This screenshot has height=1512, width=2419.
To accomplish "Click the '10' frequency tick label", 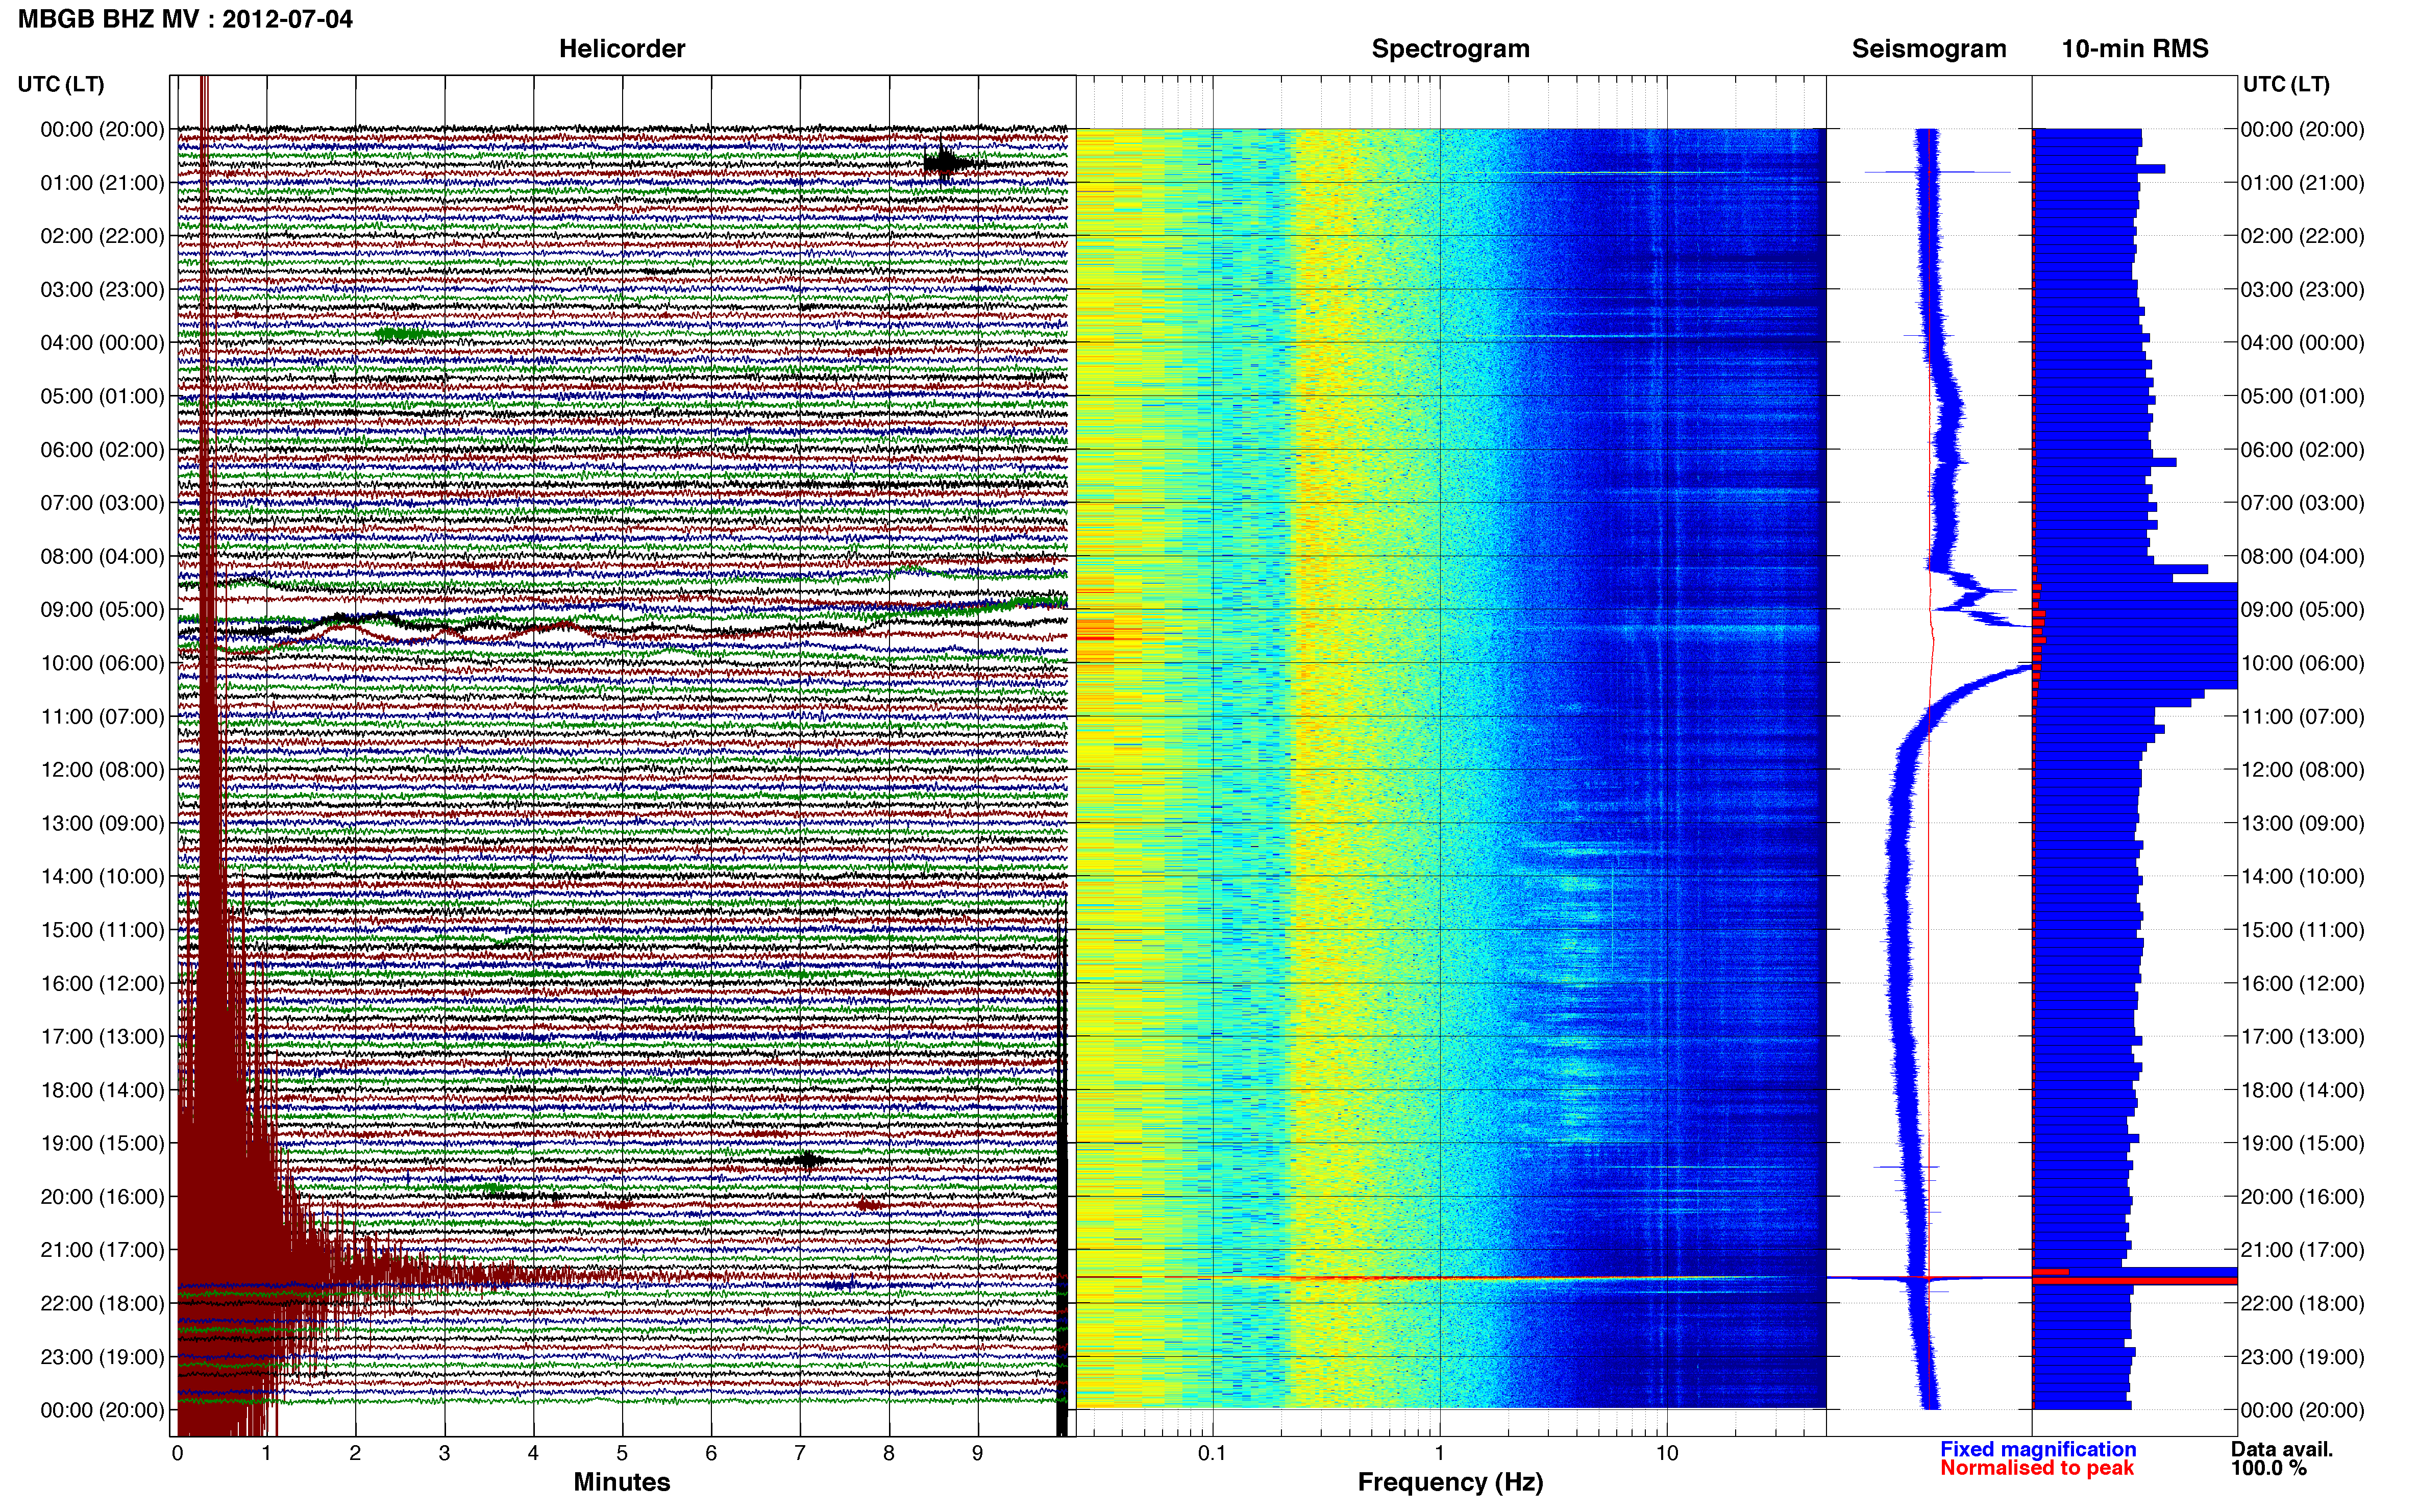I will point(1667,1453).
